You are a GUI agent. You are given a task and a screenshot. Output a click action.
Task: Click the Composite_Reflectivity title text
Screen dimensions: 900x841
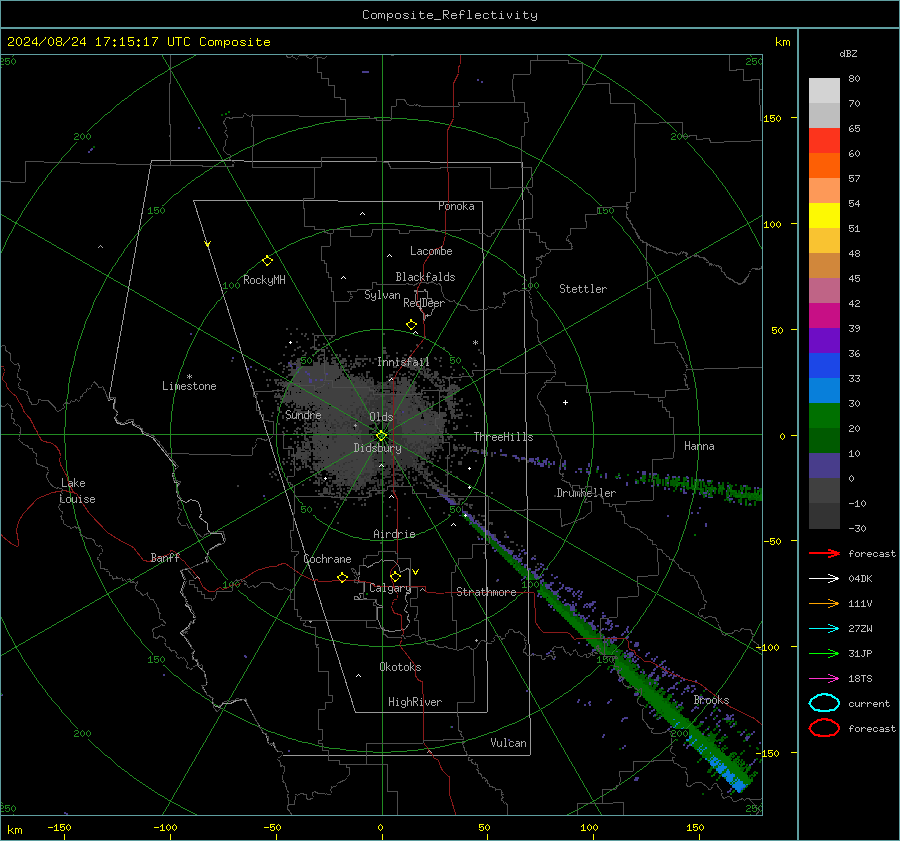(x=449, y=15)
